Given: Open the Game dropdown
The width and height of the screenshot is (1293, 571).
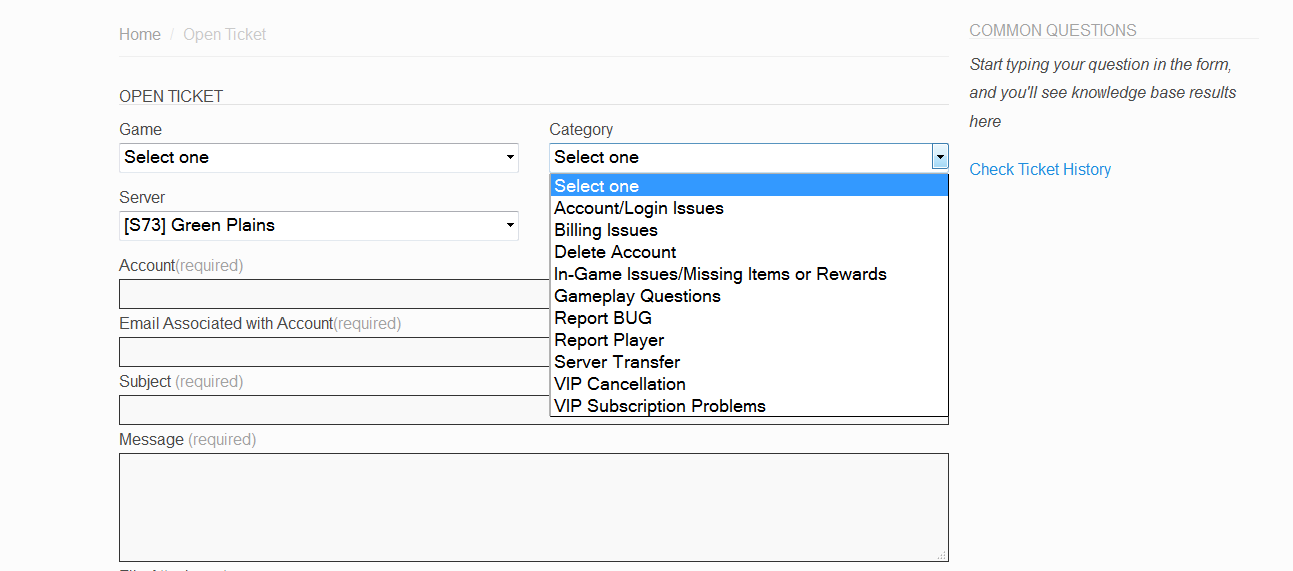Looking at the screenshot, I should (x=318, y=157).
